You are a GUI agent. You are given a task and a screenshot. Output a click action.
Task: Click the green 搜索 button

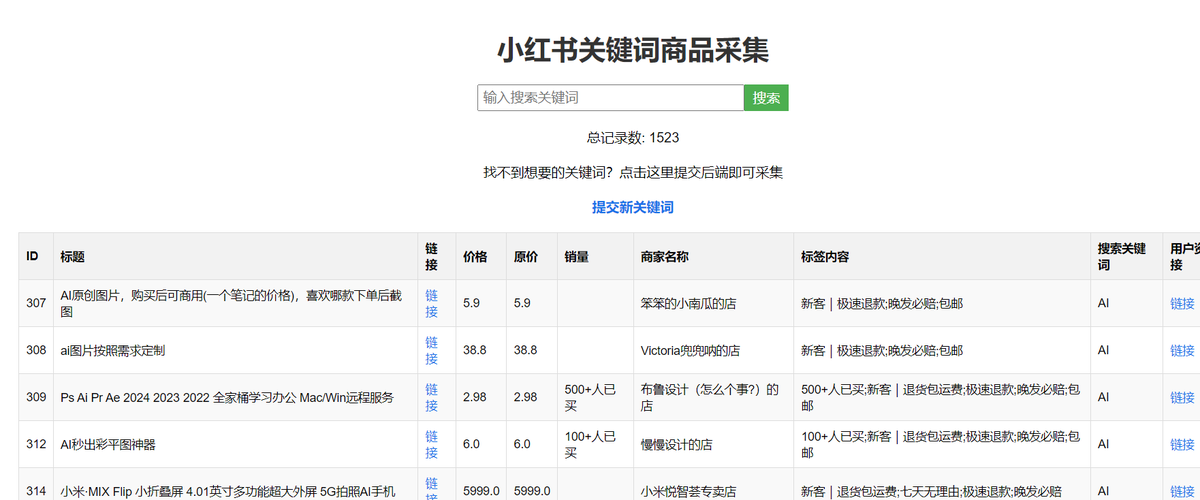coord(766,98)
